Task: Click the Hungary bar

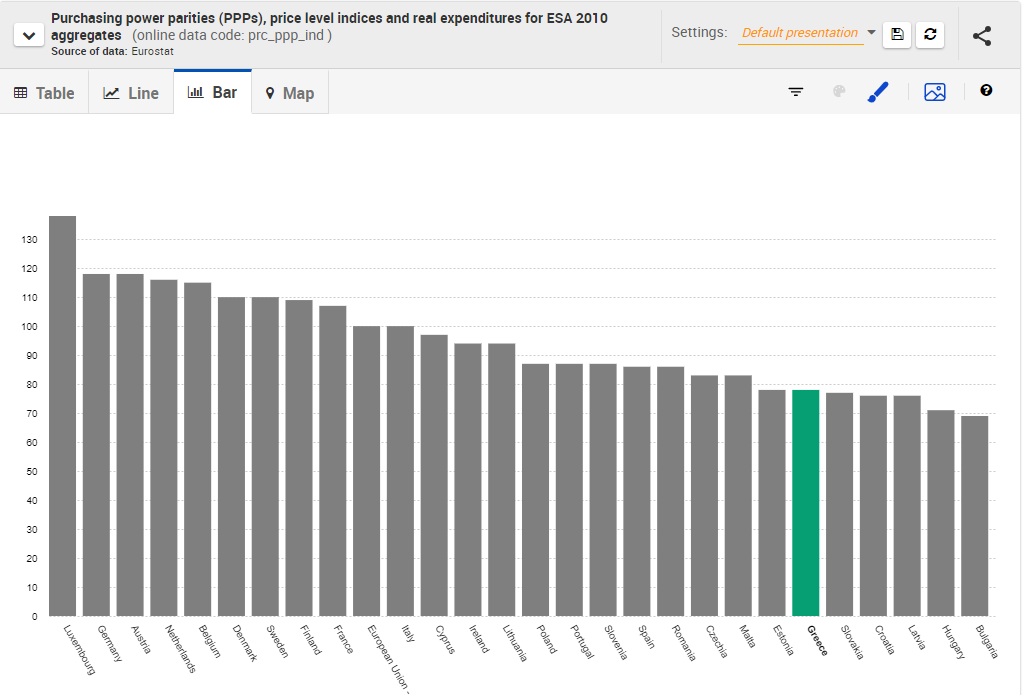Action: point(941,513)
